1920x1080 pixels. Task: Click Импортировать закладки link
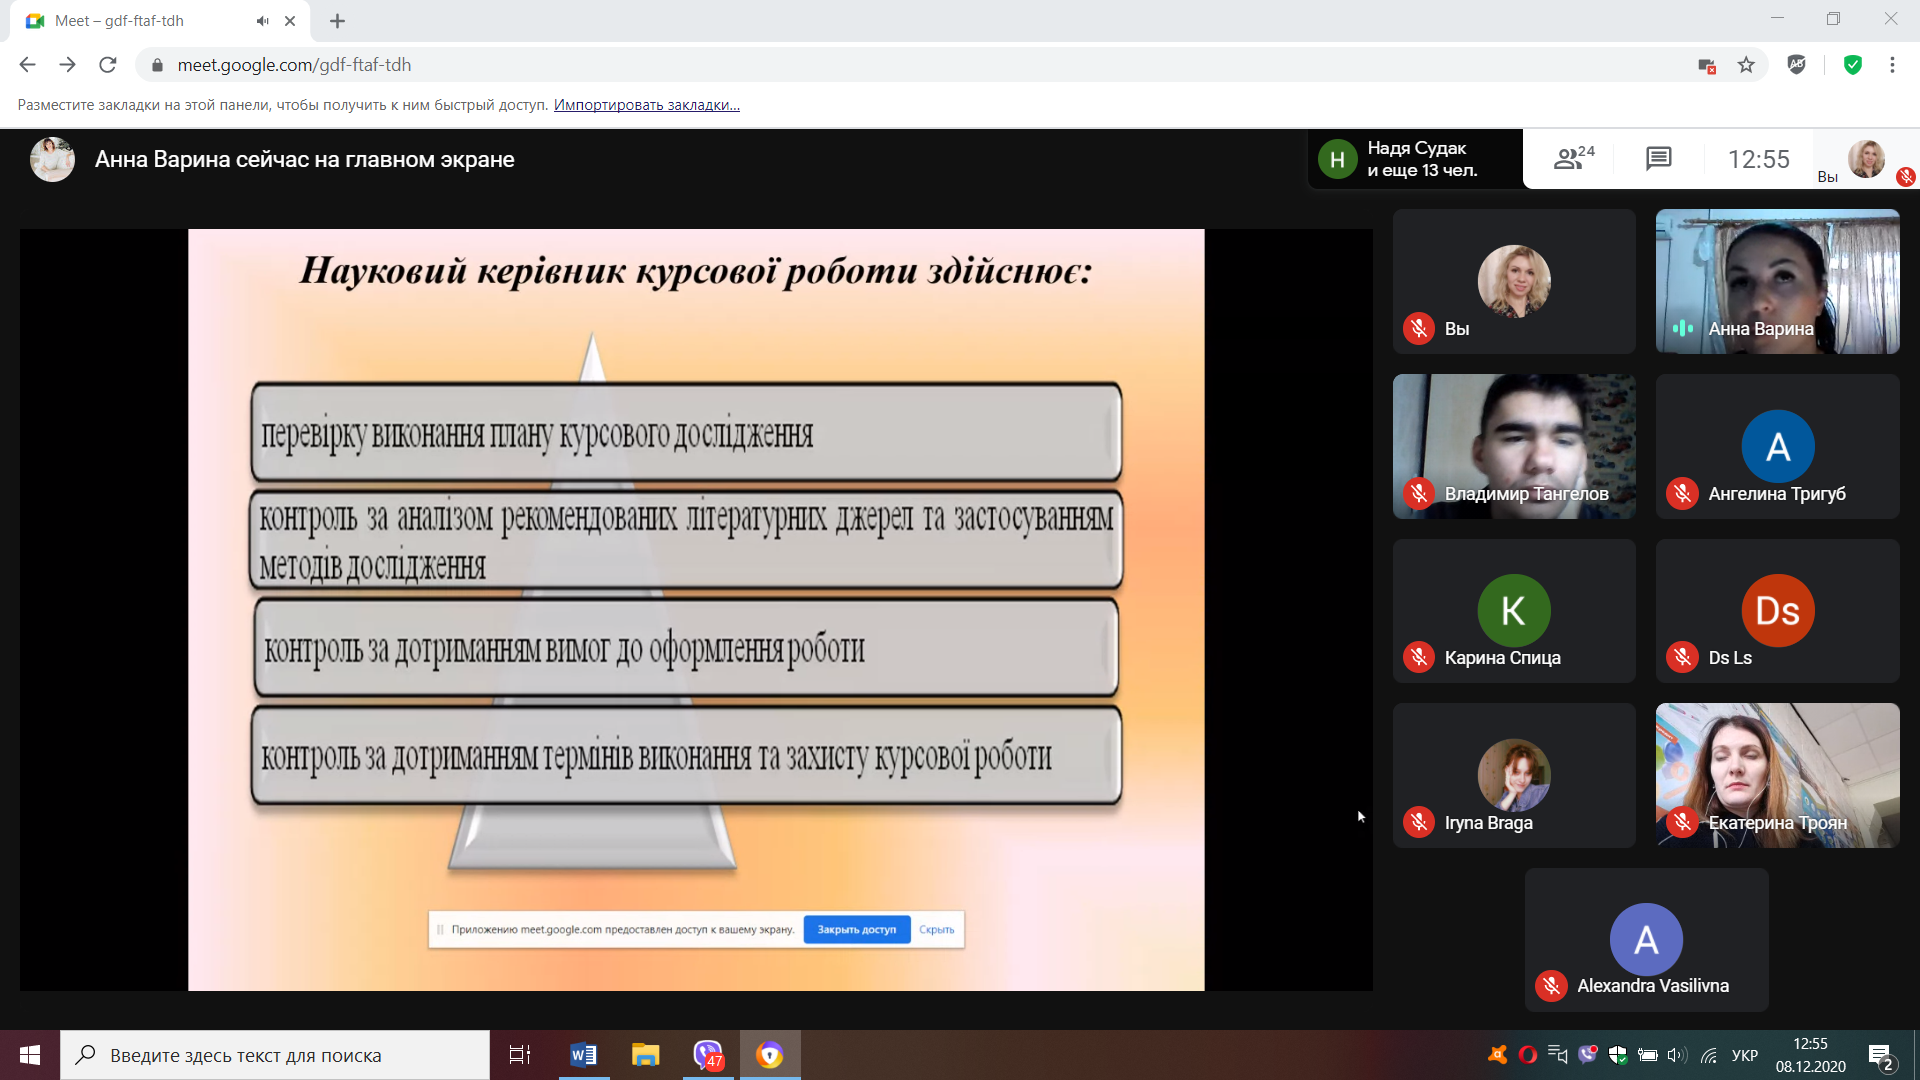pyautogui.click(x=646, y=105)
